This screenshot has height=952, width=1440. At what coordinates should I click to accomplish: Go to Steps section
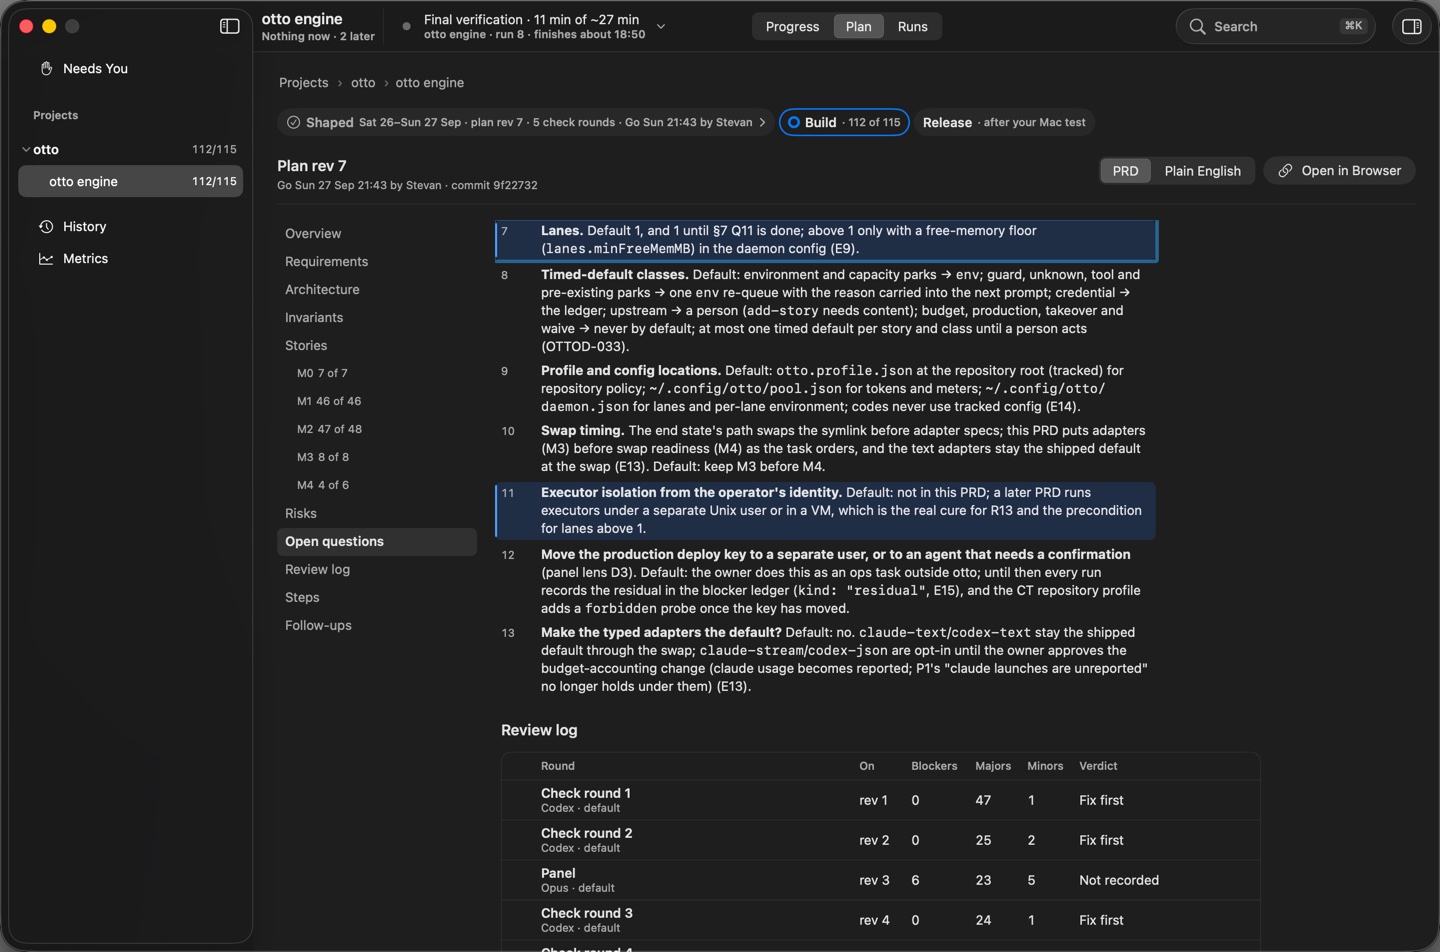pos(302,597)
